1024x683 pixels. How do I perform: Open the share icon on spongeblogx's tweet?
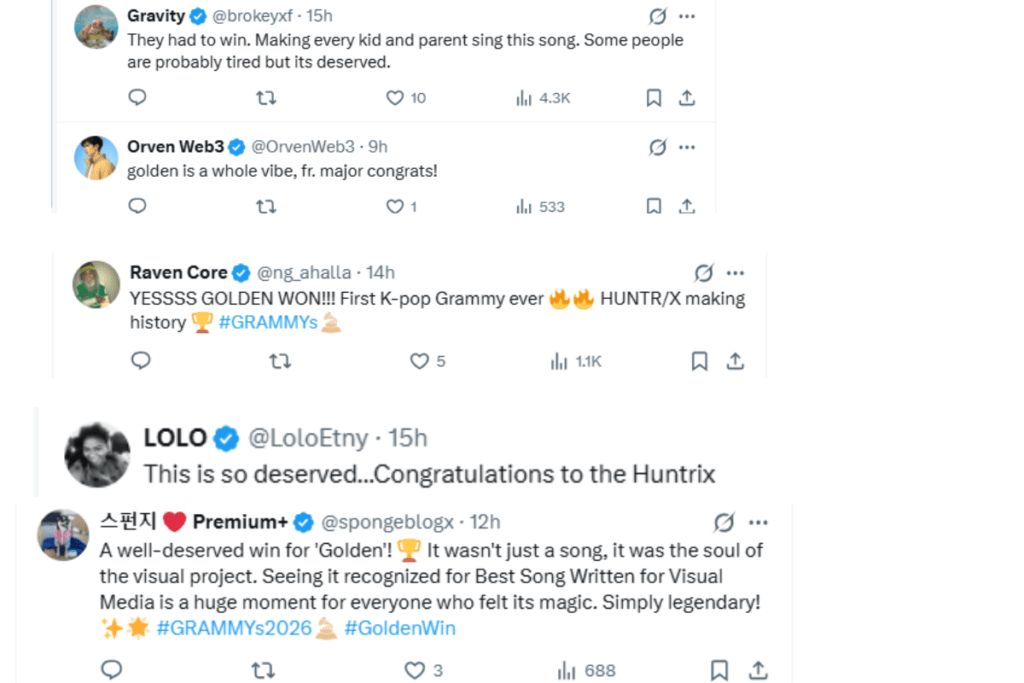[758, 670]
